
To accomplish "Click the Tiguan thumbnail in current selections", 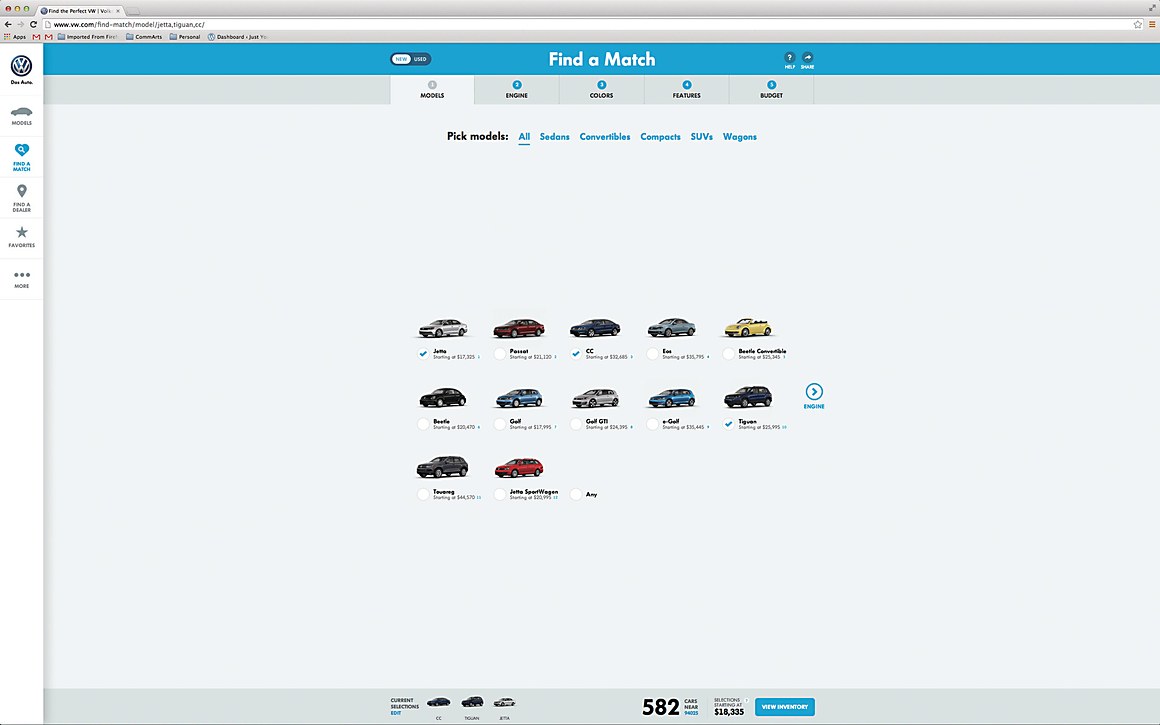I will (x=472, y=702).
